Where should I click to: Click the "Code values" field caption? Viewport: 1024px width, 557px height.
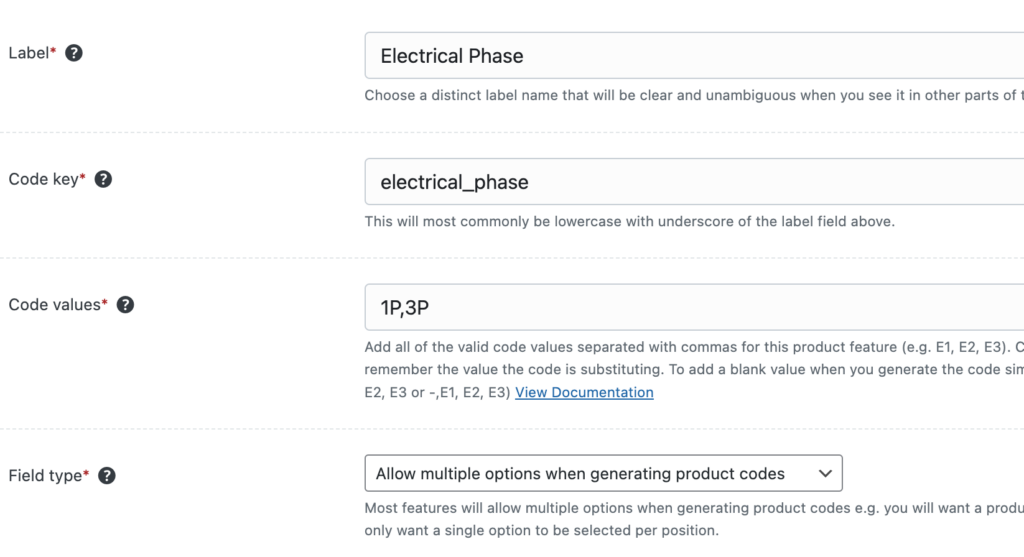click(x=54, y=305)
